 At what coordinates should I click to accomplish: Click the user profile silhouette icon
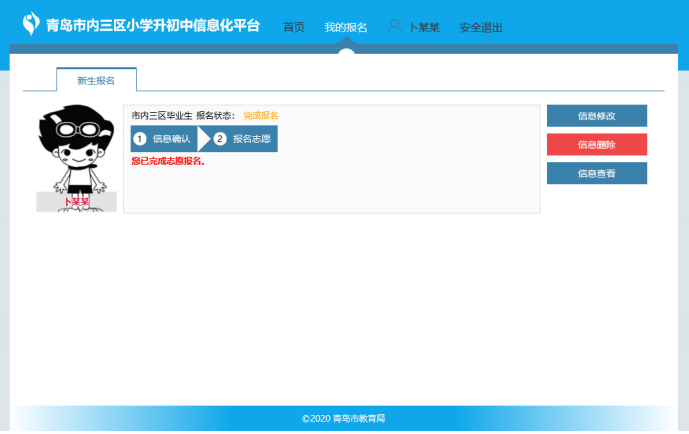pyautogui.click(x=395, y=26)
